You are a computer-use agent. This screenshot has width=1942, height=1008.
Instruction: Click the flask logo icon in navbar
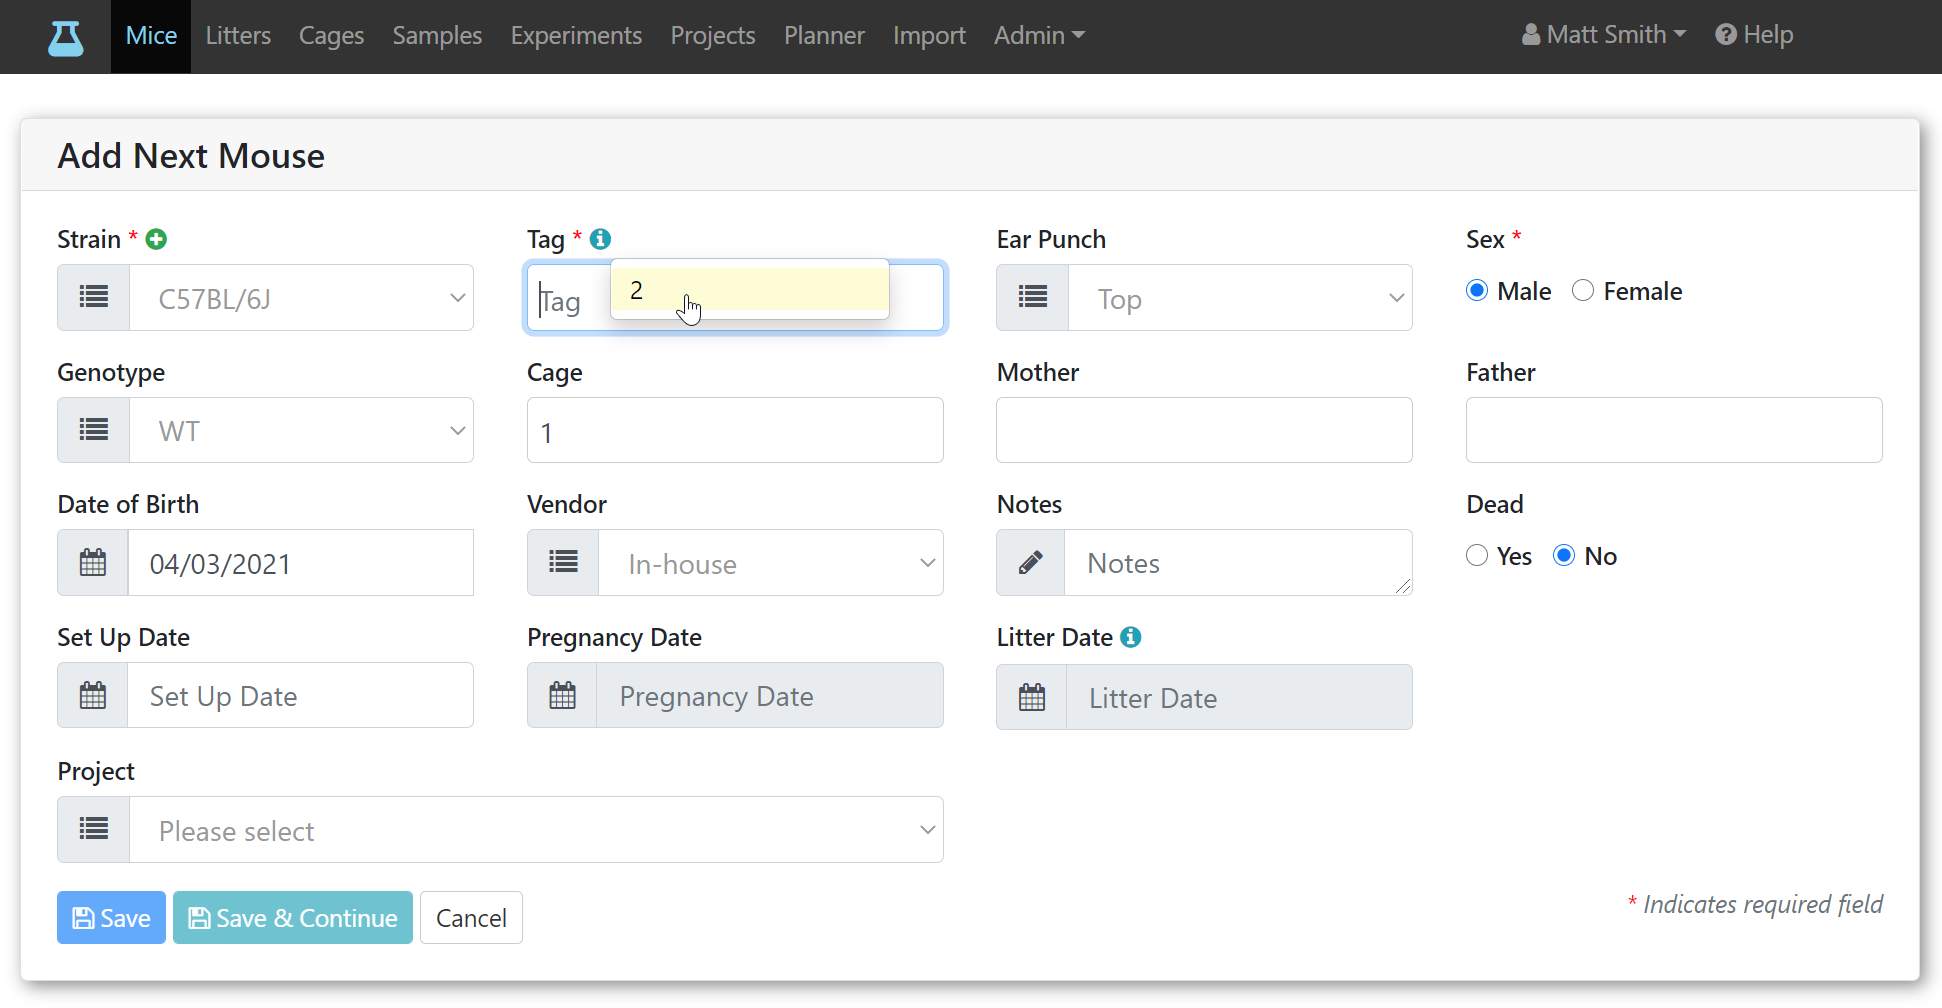(66, 37)
